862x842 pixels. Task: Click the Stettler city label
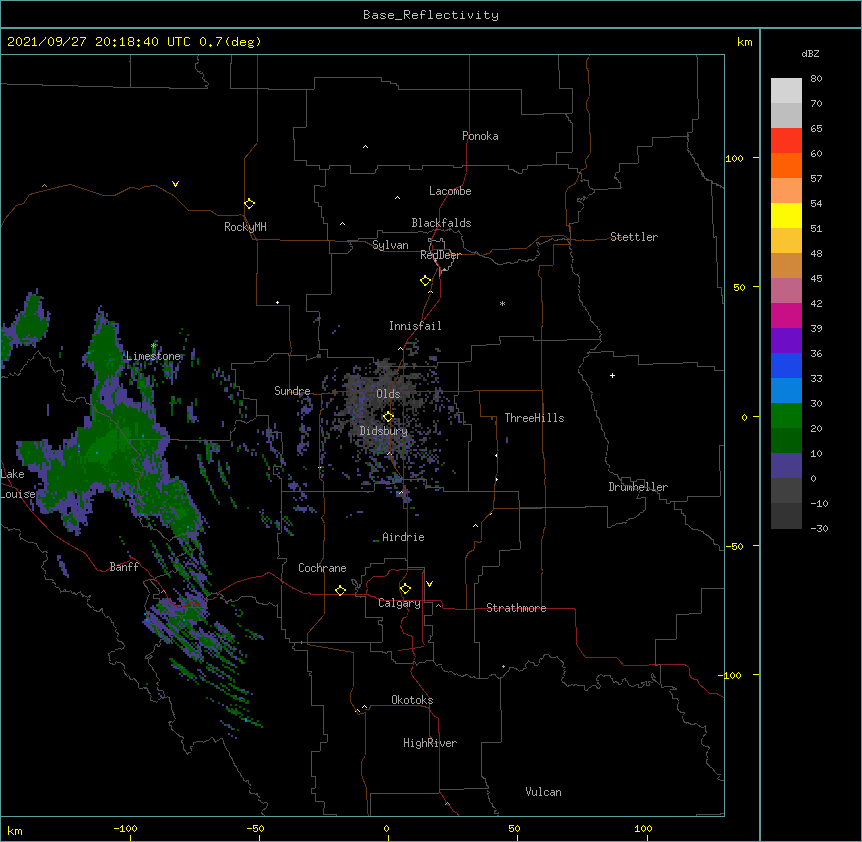coord(634,237)
